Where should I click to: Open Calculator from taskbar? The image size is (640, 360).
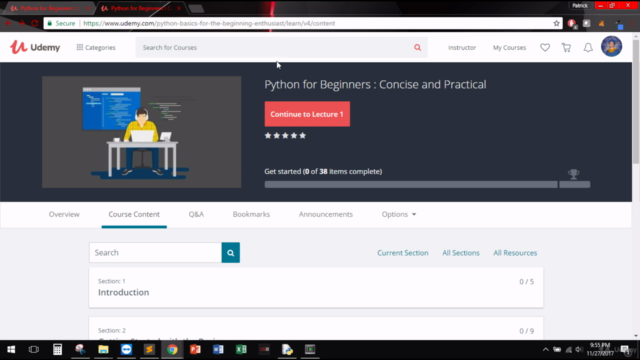(57, 350)
